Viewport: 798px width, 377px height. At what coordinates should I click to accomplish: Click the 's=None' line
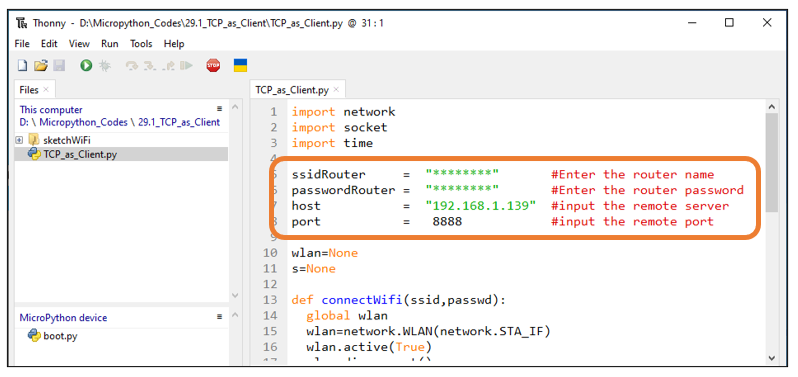coord(314,269)
